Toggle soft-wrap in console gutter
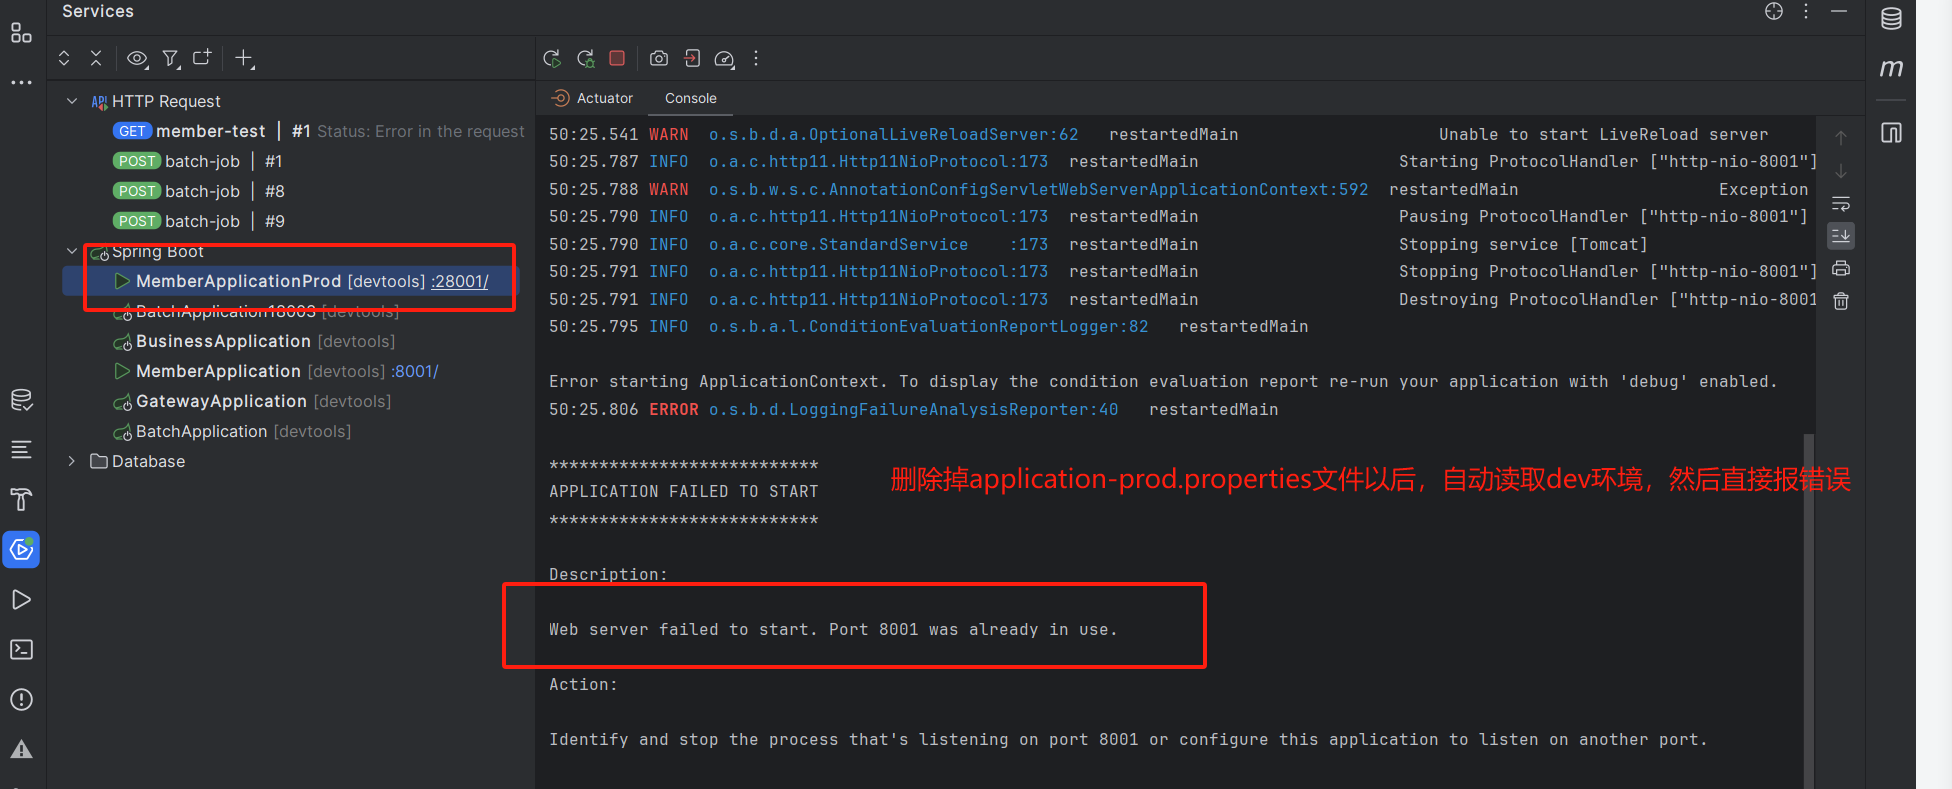Screen dimensions: 1952x789 point(1840,204)
